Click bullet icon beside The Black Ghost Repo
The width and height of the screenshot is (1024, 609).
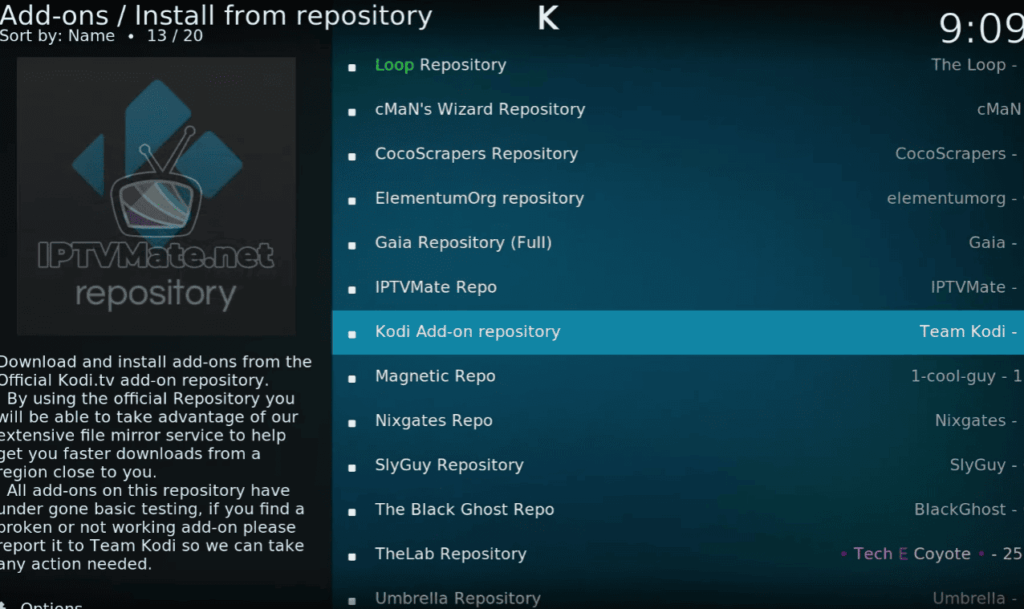(352, 512)
